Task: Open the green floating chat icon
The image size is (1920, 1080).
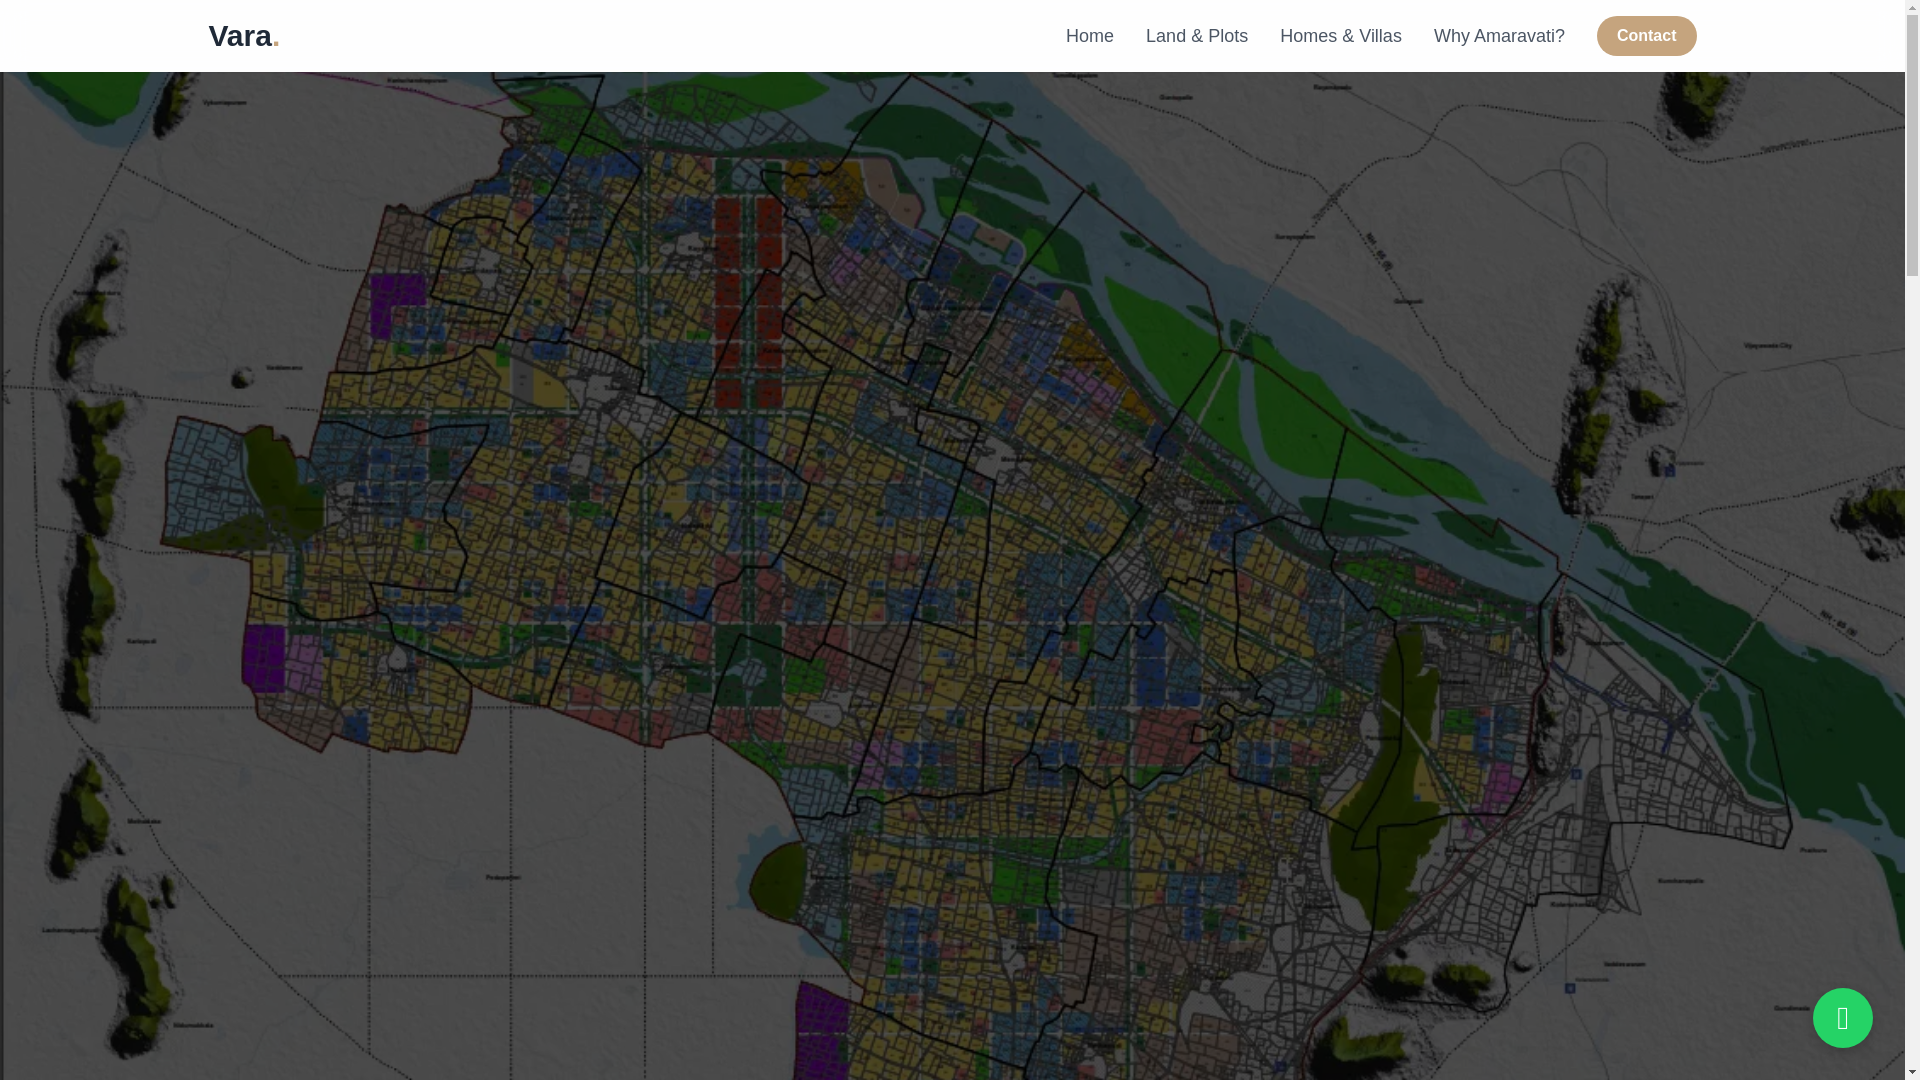Action: click(x=1842, y=1018)
